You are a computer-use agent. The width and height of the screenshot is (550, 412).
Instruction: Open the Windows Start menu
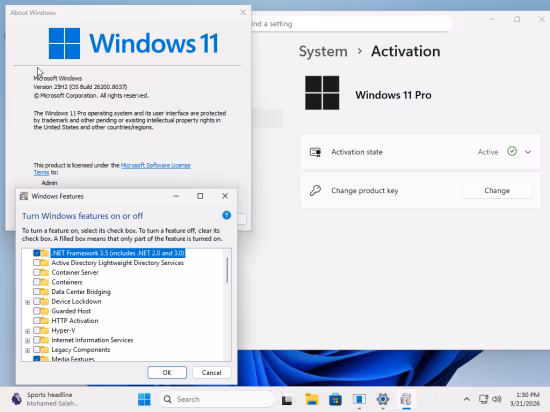pos(144,399)
